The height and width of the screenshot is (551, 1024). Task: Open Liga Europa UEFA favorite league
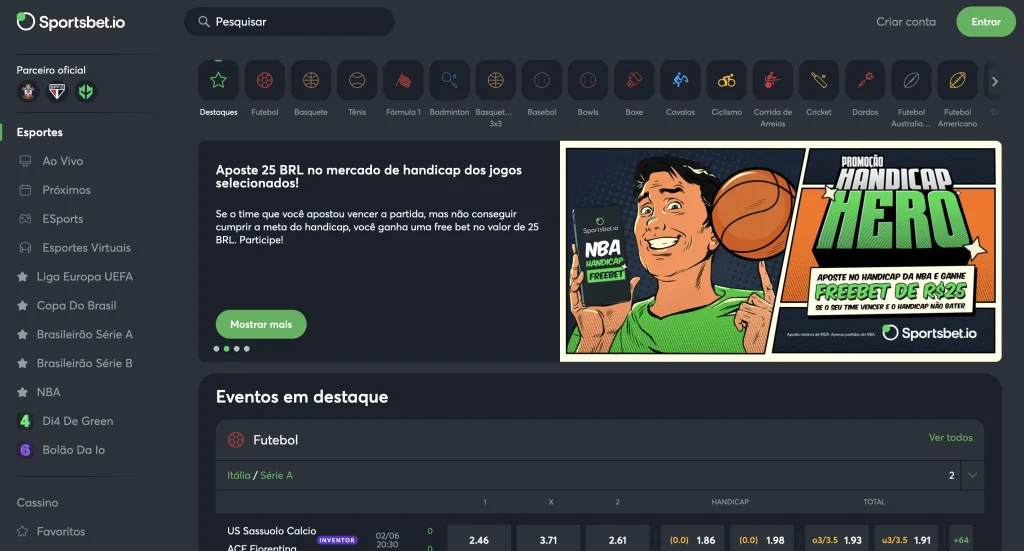coord(84,277)
